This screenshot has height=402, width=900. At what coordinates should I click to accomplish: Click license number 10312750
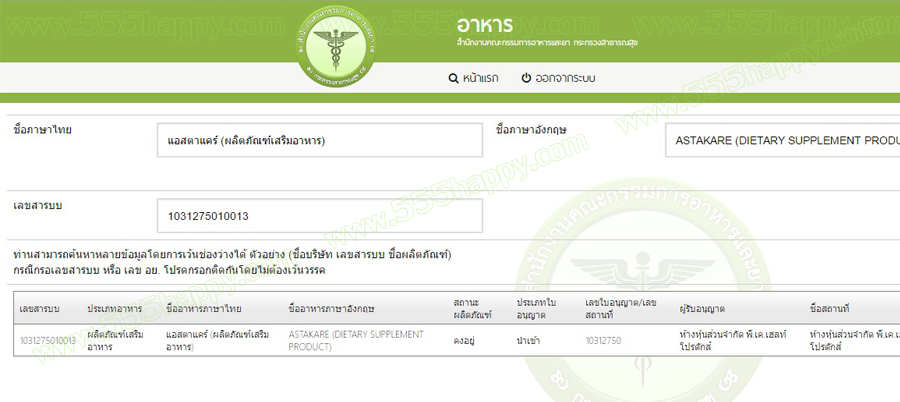point(603,341)
